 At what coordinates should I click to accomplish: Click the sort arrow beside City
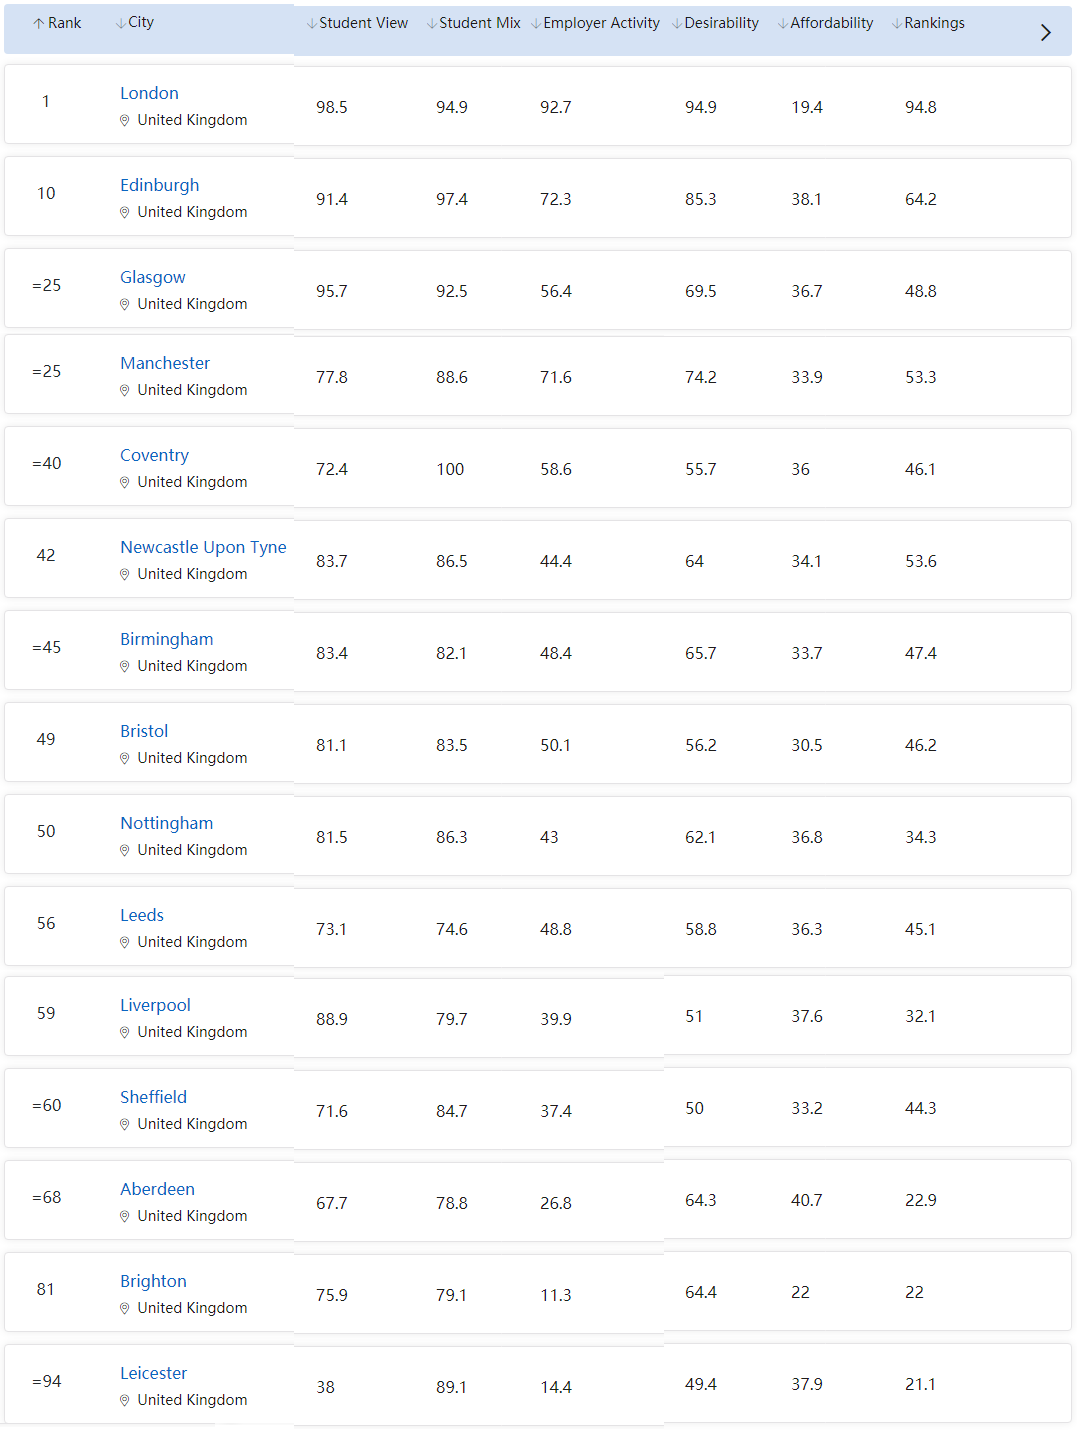121,24
